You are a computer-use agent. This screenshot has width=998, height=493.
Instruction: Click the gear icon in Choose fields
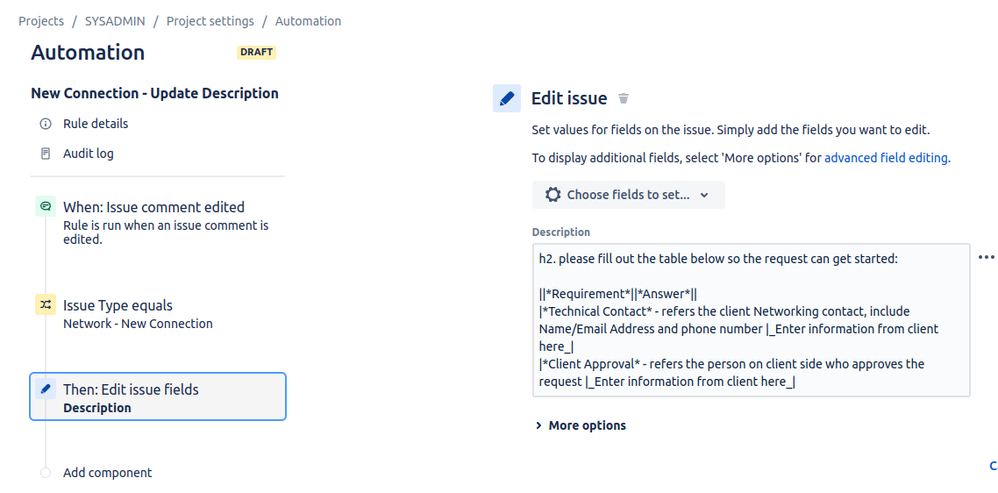click(x=553, y=195)
